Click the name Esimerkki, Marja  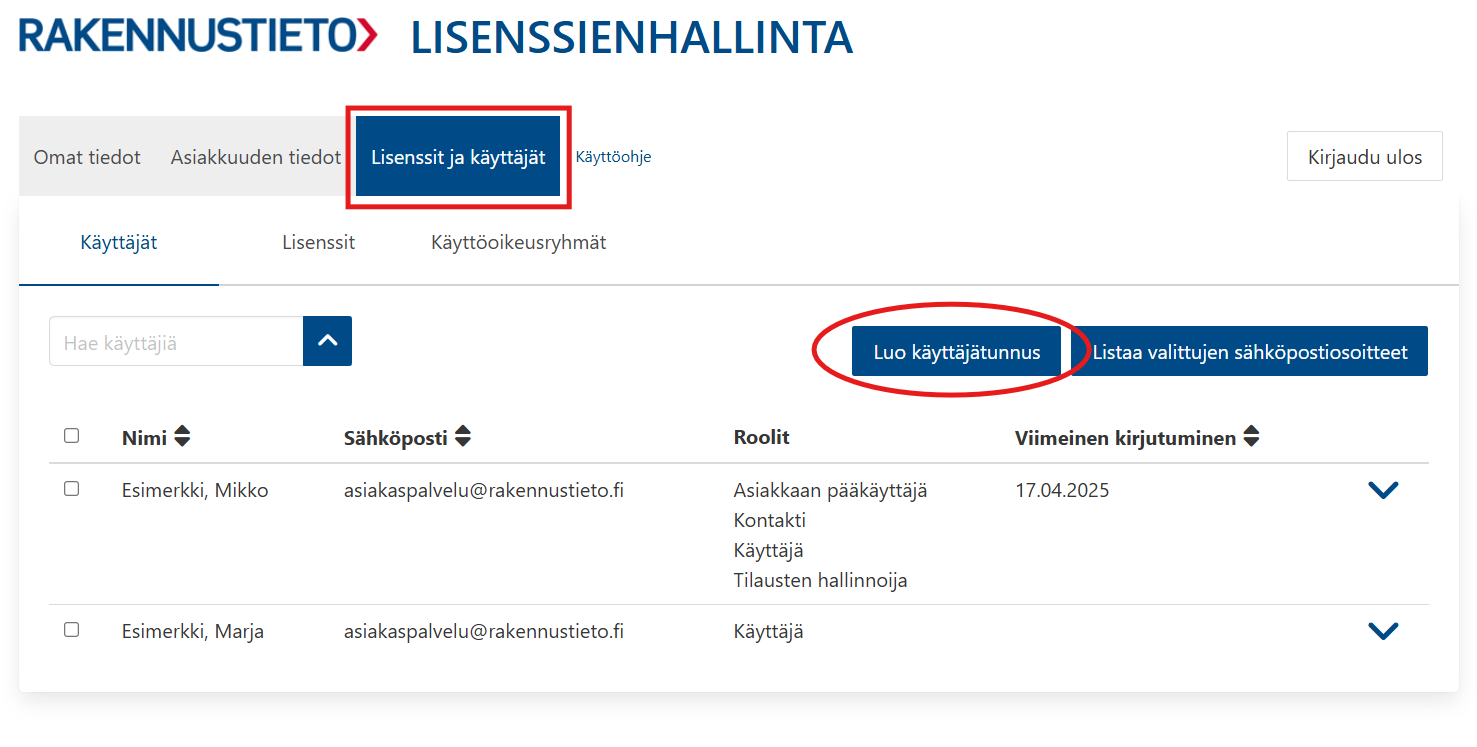coord(193,632)
